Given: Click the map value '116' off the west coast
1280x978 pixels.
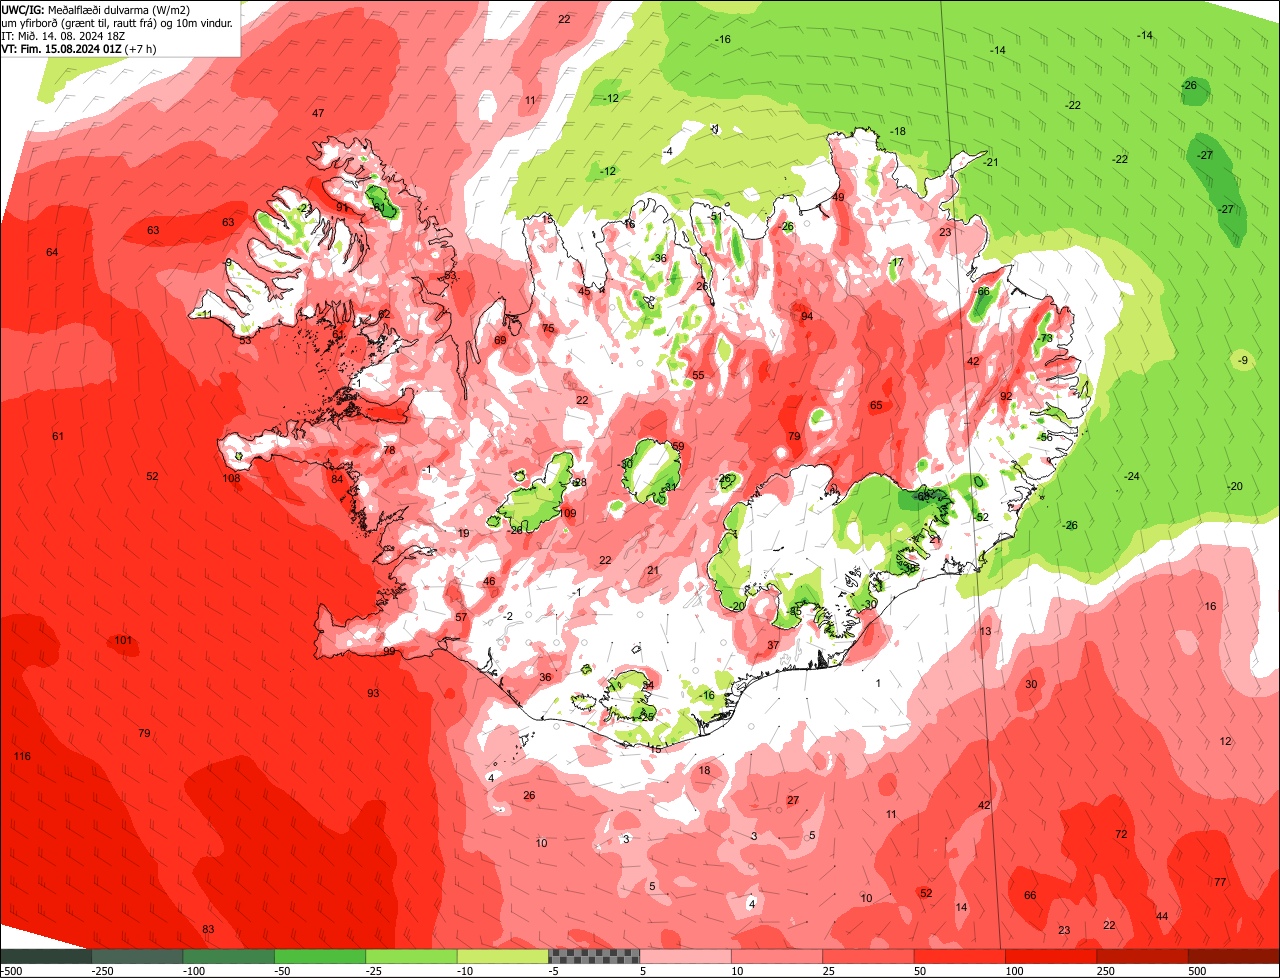Looking at the screenshot, I should tap(22, 756).
